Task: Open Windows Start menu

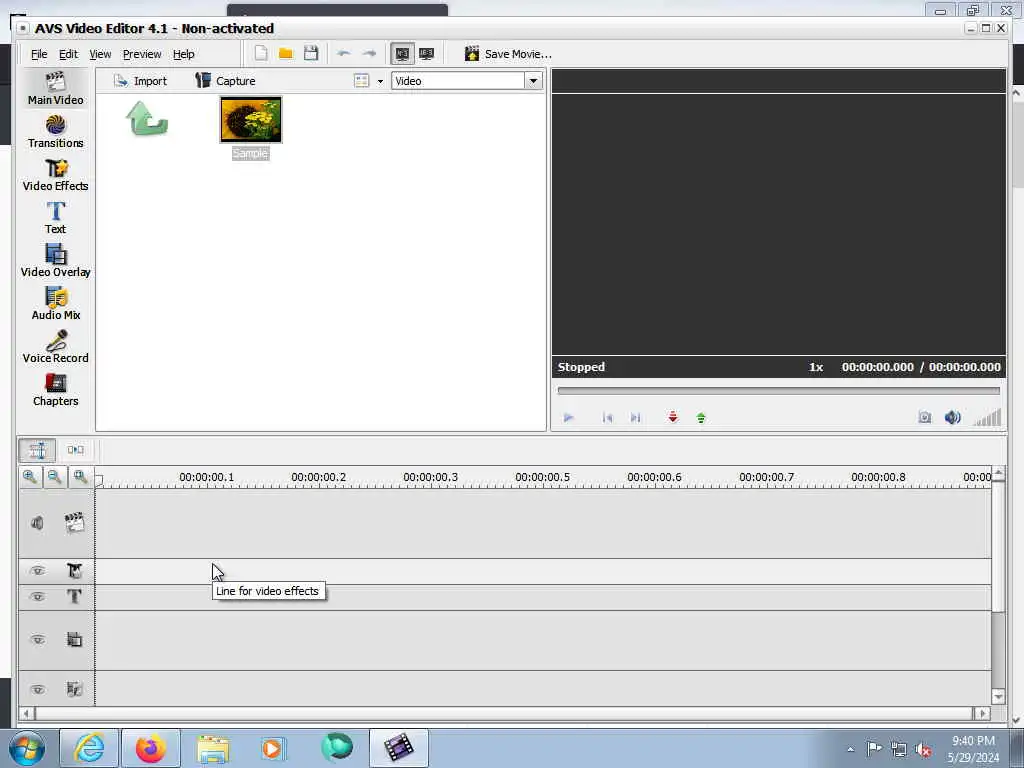Action: (27, 748)
